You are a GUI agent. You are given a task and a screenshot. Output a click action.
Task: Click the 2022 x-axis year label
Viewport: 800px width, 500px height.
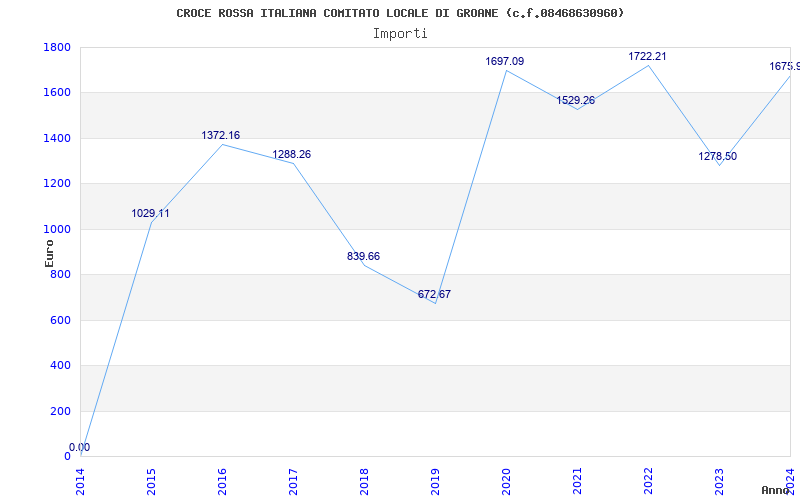tap(648, 482)
